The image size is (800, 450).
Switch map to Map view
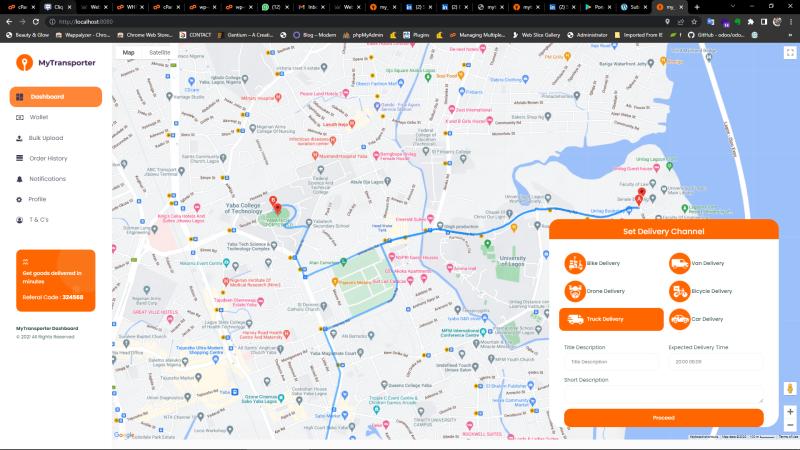pos(129,53)
